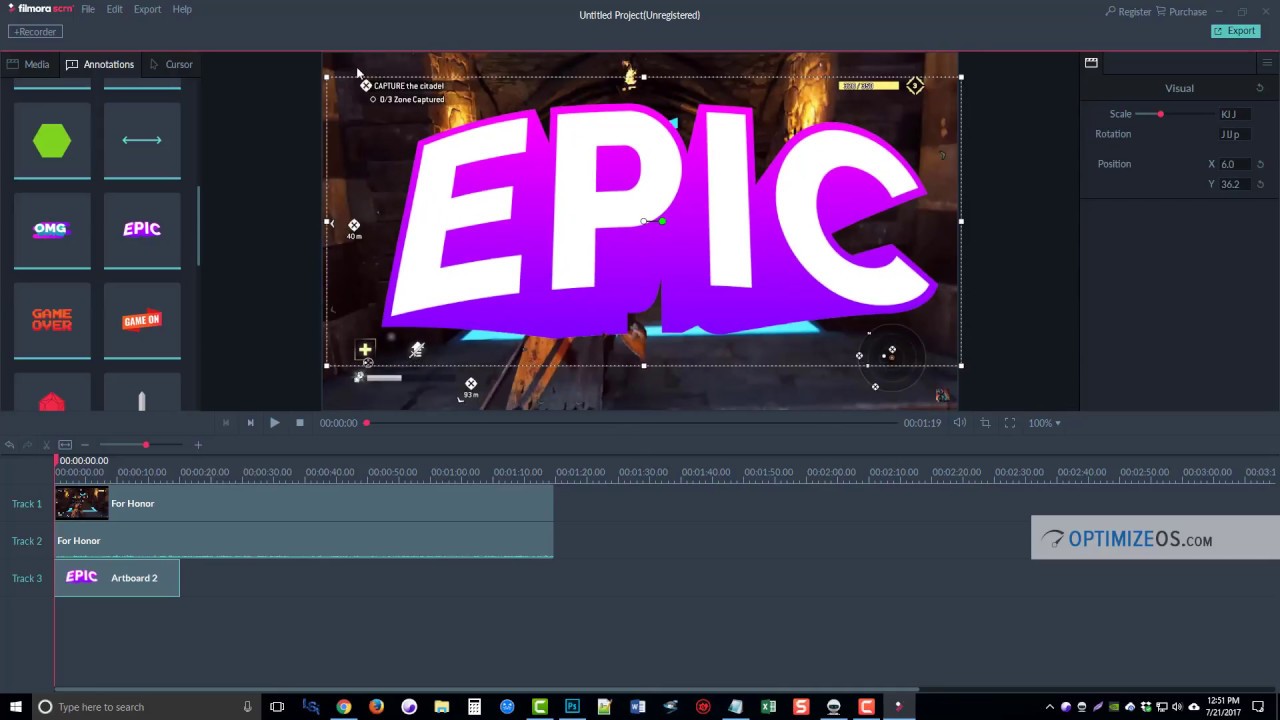This screenshot has width=1280, height=720.
Task: Switch to the Annotations tab
Action: (x=100, y=64)
